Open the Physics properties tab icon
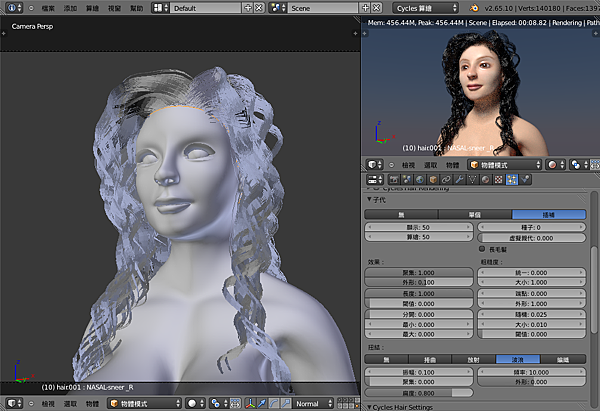Viewport: 600px width, 411px height. coord(525,179)
